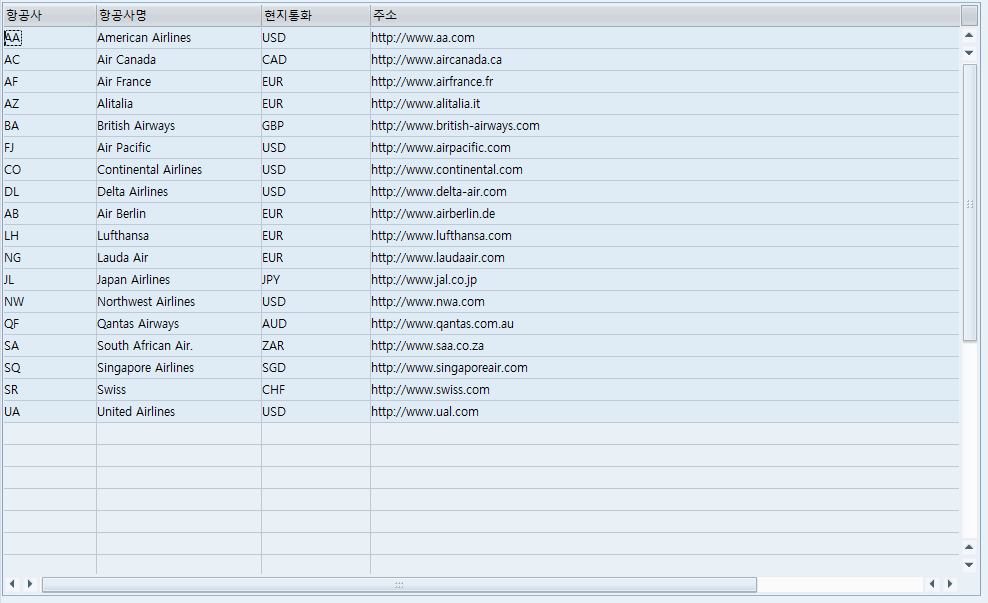Click the Air Berlin name cell
Viewport: 988px width, 603px height.
179,214
